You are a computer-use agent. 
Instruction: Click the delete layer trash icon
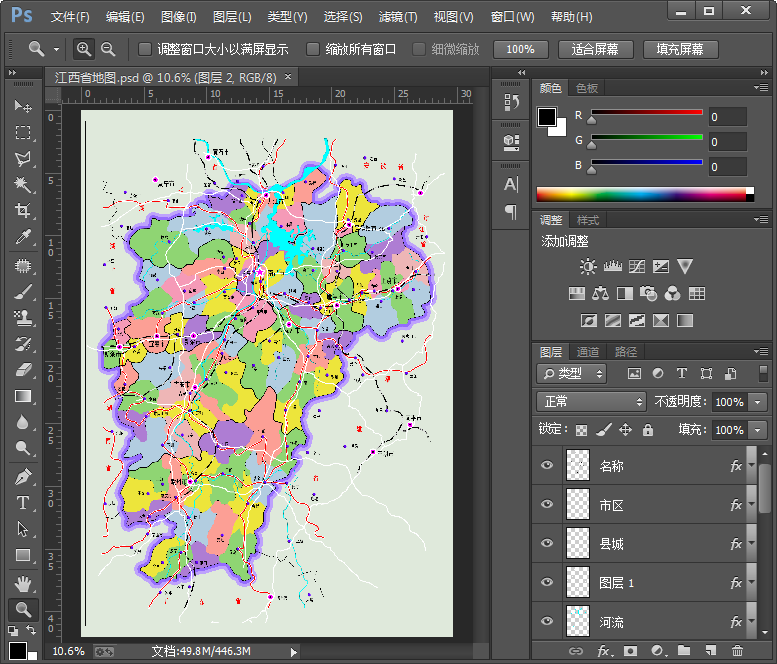coord(737,651)
